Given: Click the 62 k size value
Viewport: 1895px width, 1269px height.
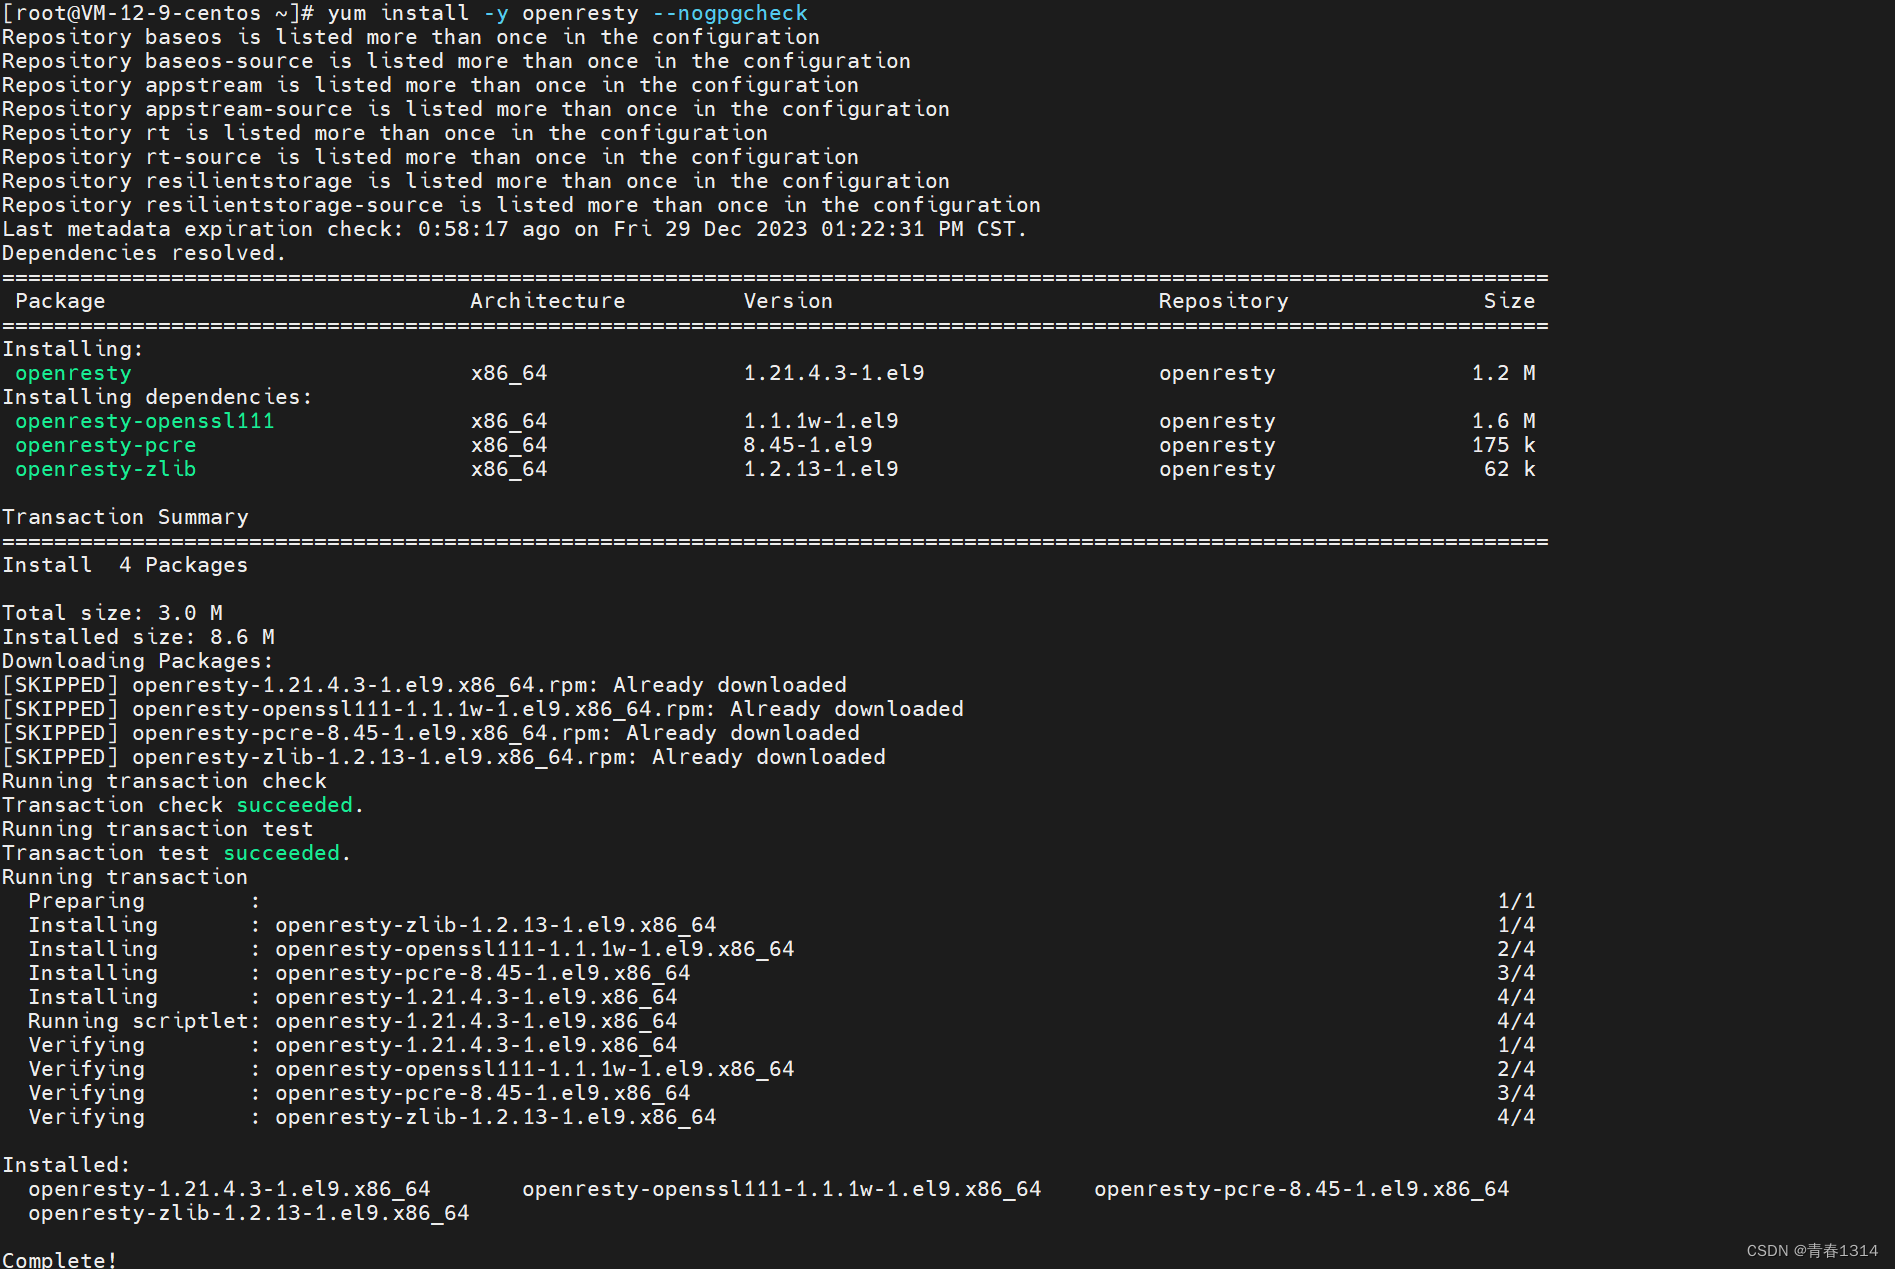Looking at the screenshot, I should click(x=1510, y=469).
